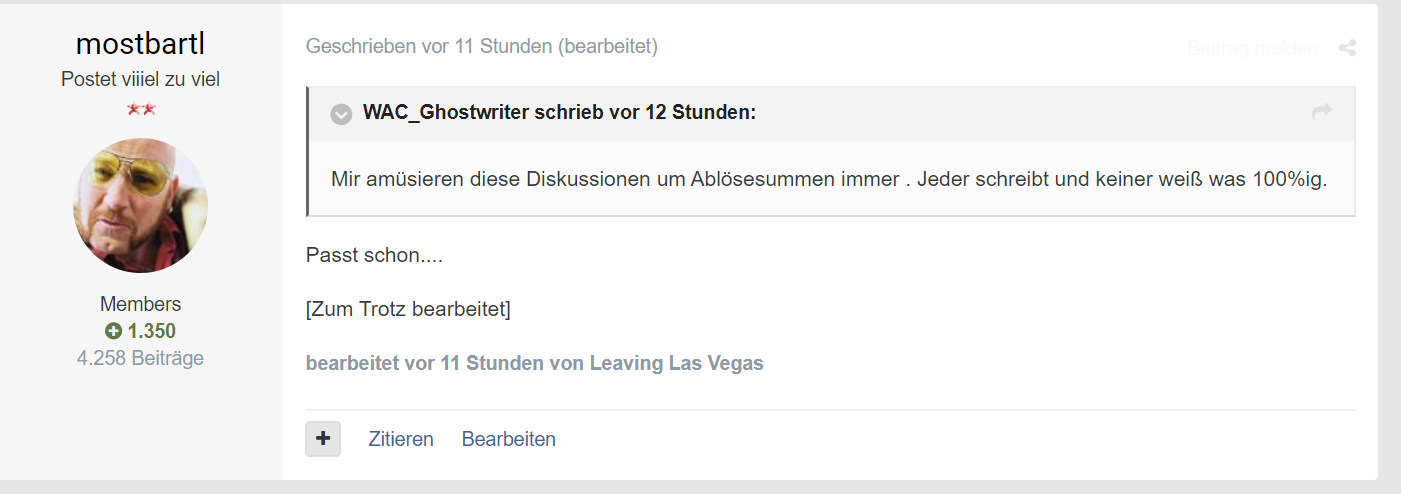
Task: Click the Members group label
Action: coord(141,304)
